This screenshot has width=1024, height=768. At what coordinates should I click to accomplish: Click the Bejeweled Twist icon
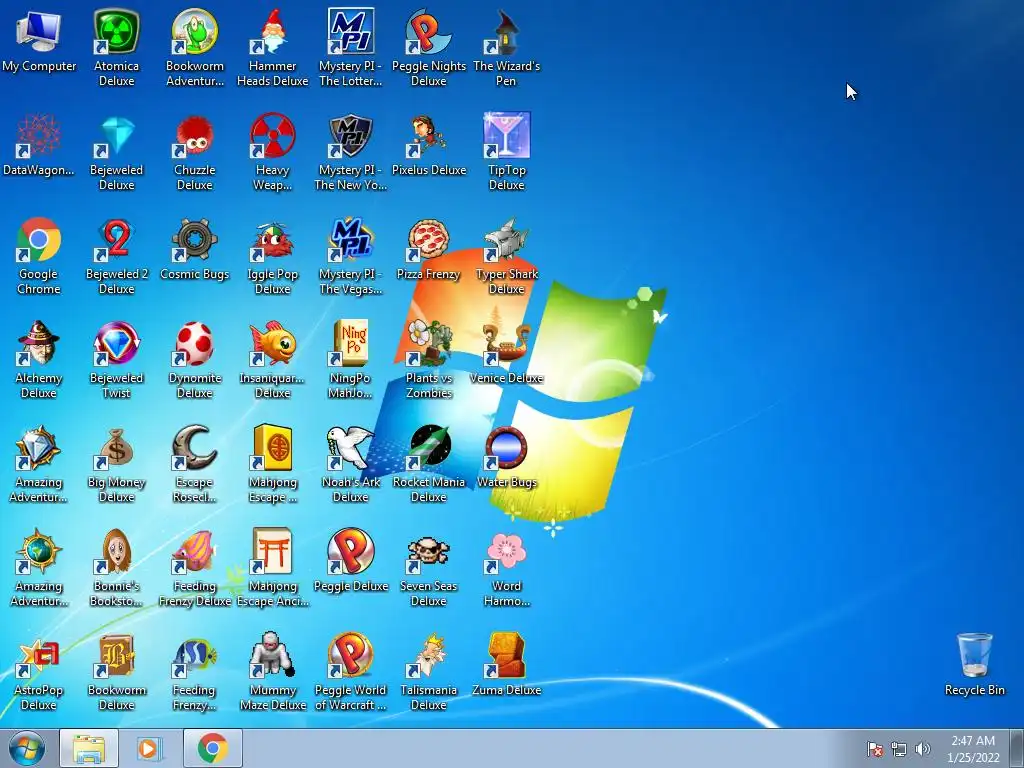point(116,343)
